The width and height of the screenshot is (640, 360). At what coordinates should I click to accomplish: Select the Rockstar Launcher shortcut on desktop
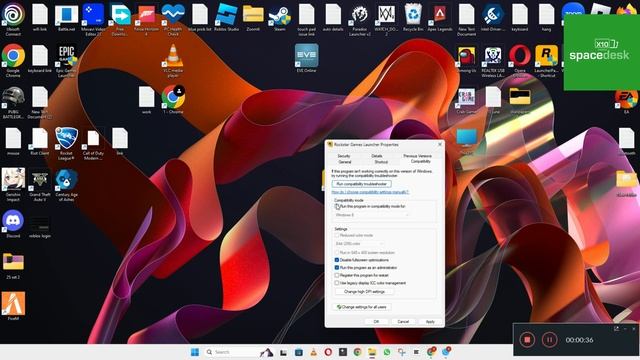point(546,60)
